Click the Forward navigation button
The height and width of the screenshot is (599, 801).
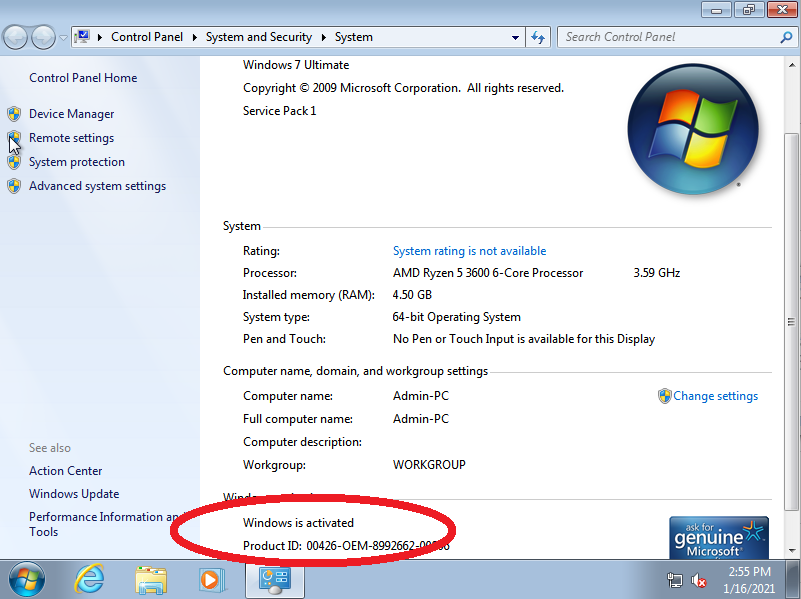[43, 37]
